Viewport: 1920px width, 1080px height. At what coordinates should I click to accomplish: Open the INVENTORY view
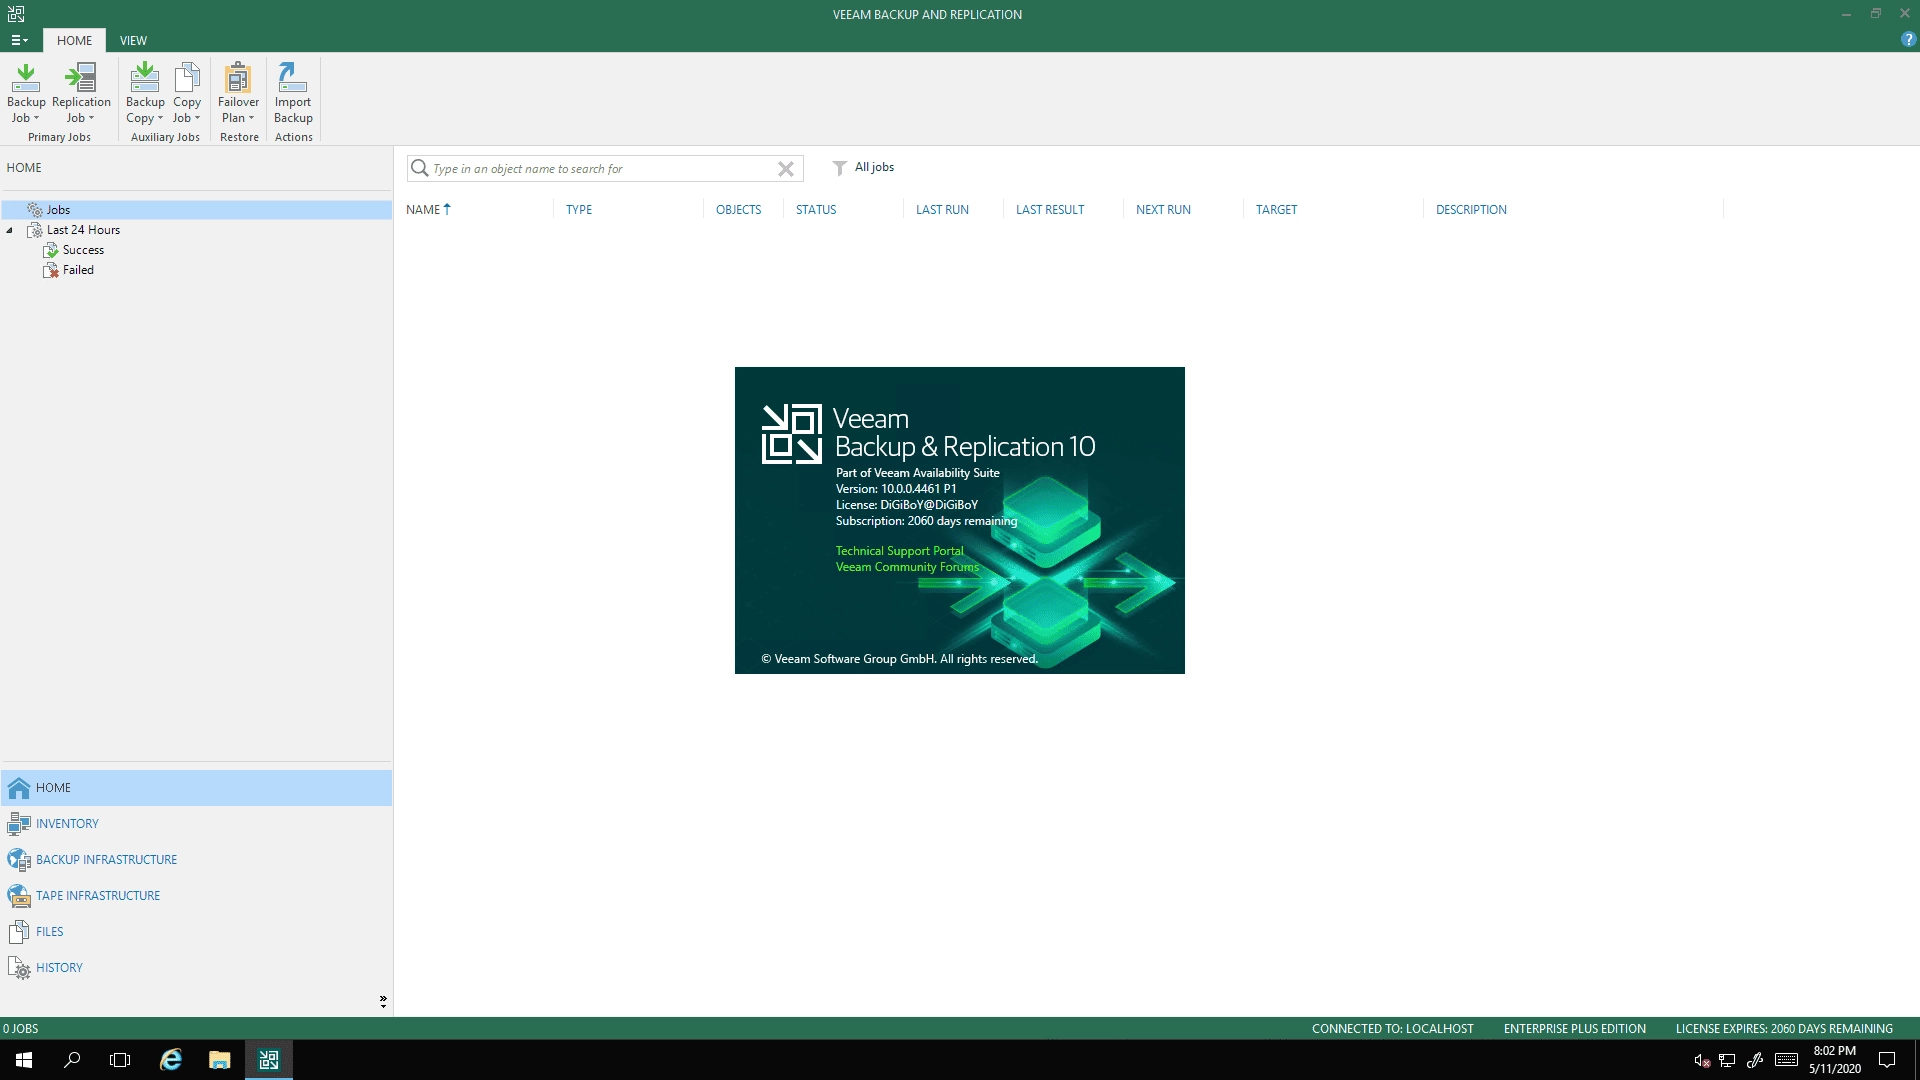coord(67,824)
